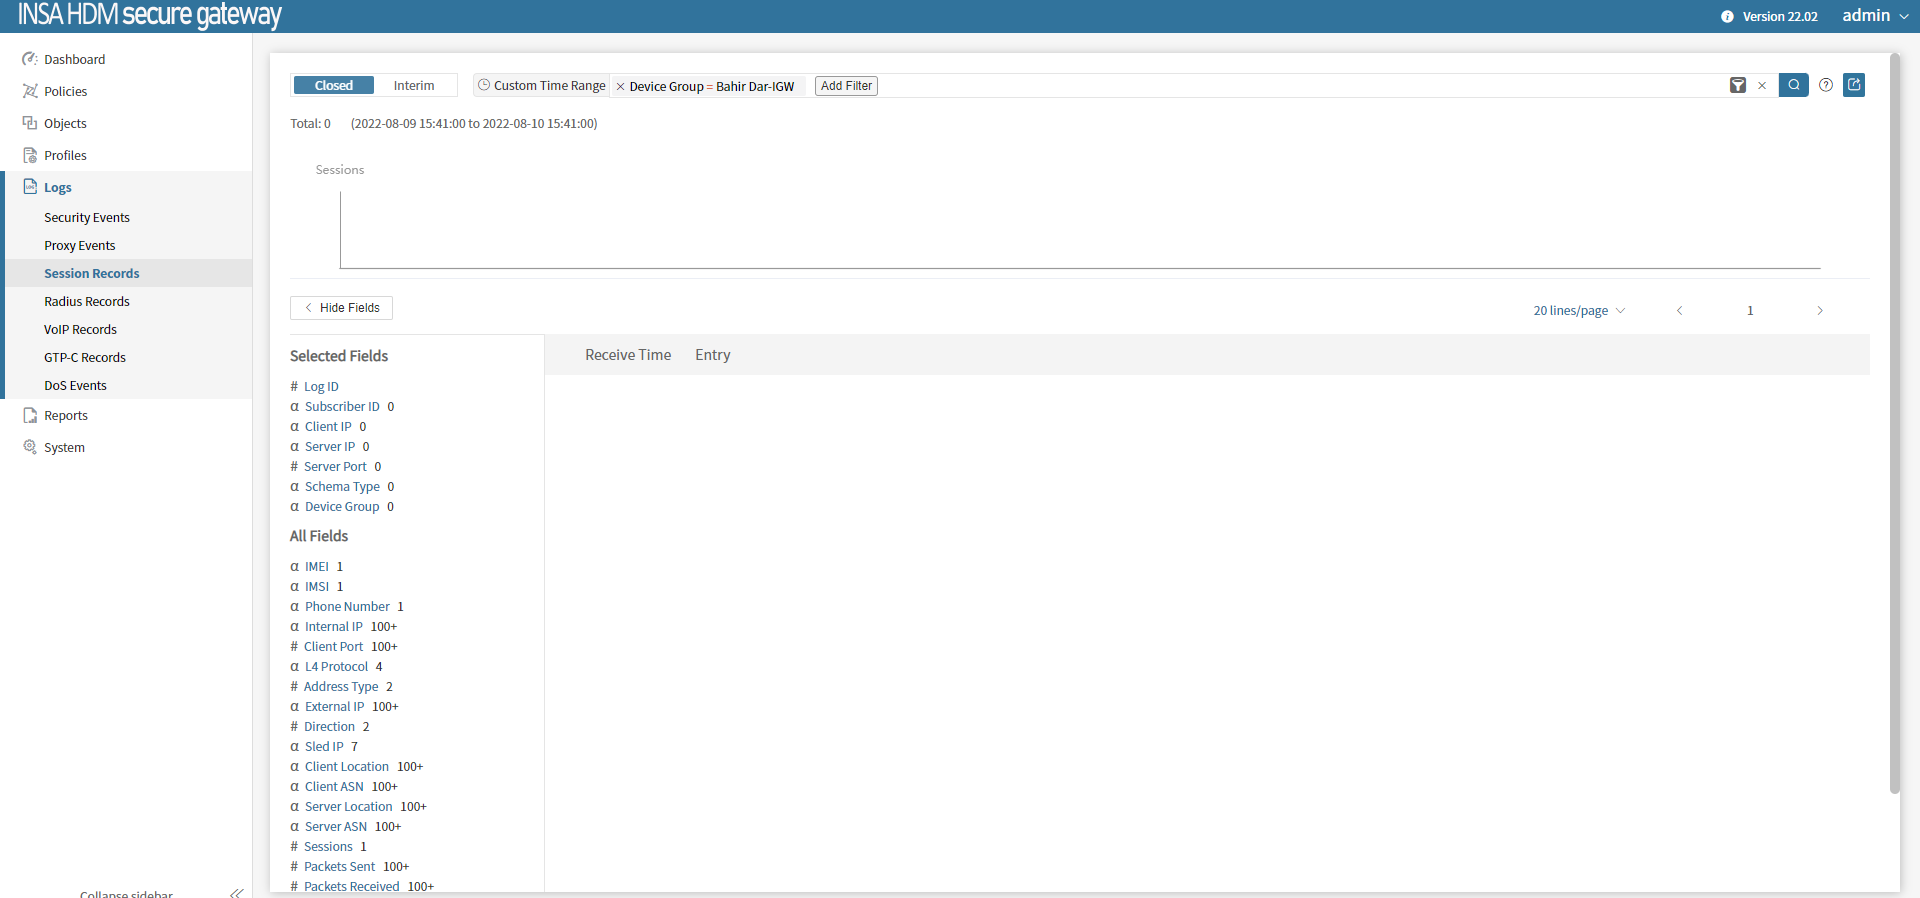Click the System gear icon
1920x898 pixels.
tap(30, 447)
